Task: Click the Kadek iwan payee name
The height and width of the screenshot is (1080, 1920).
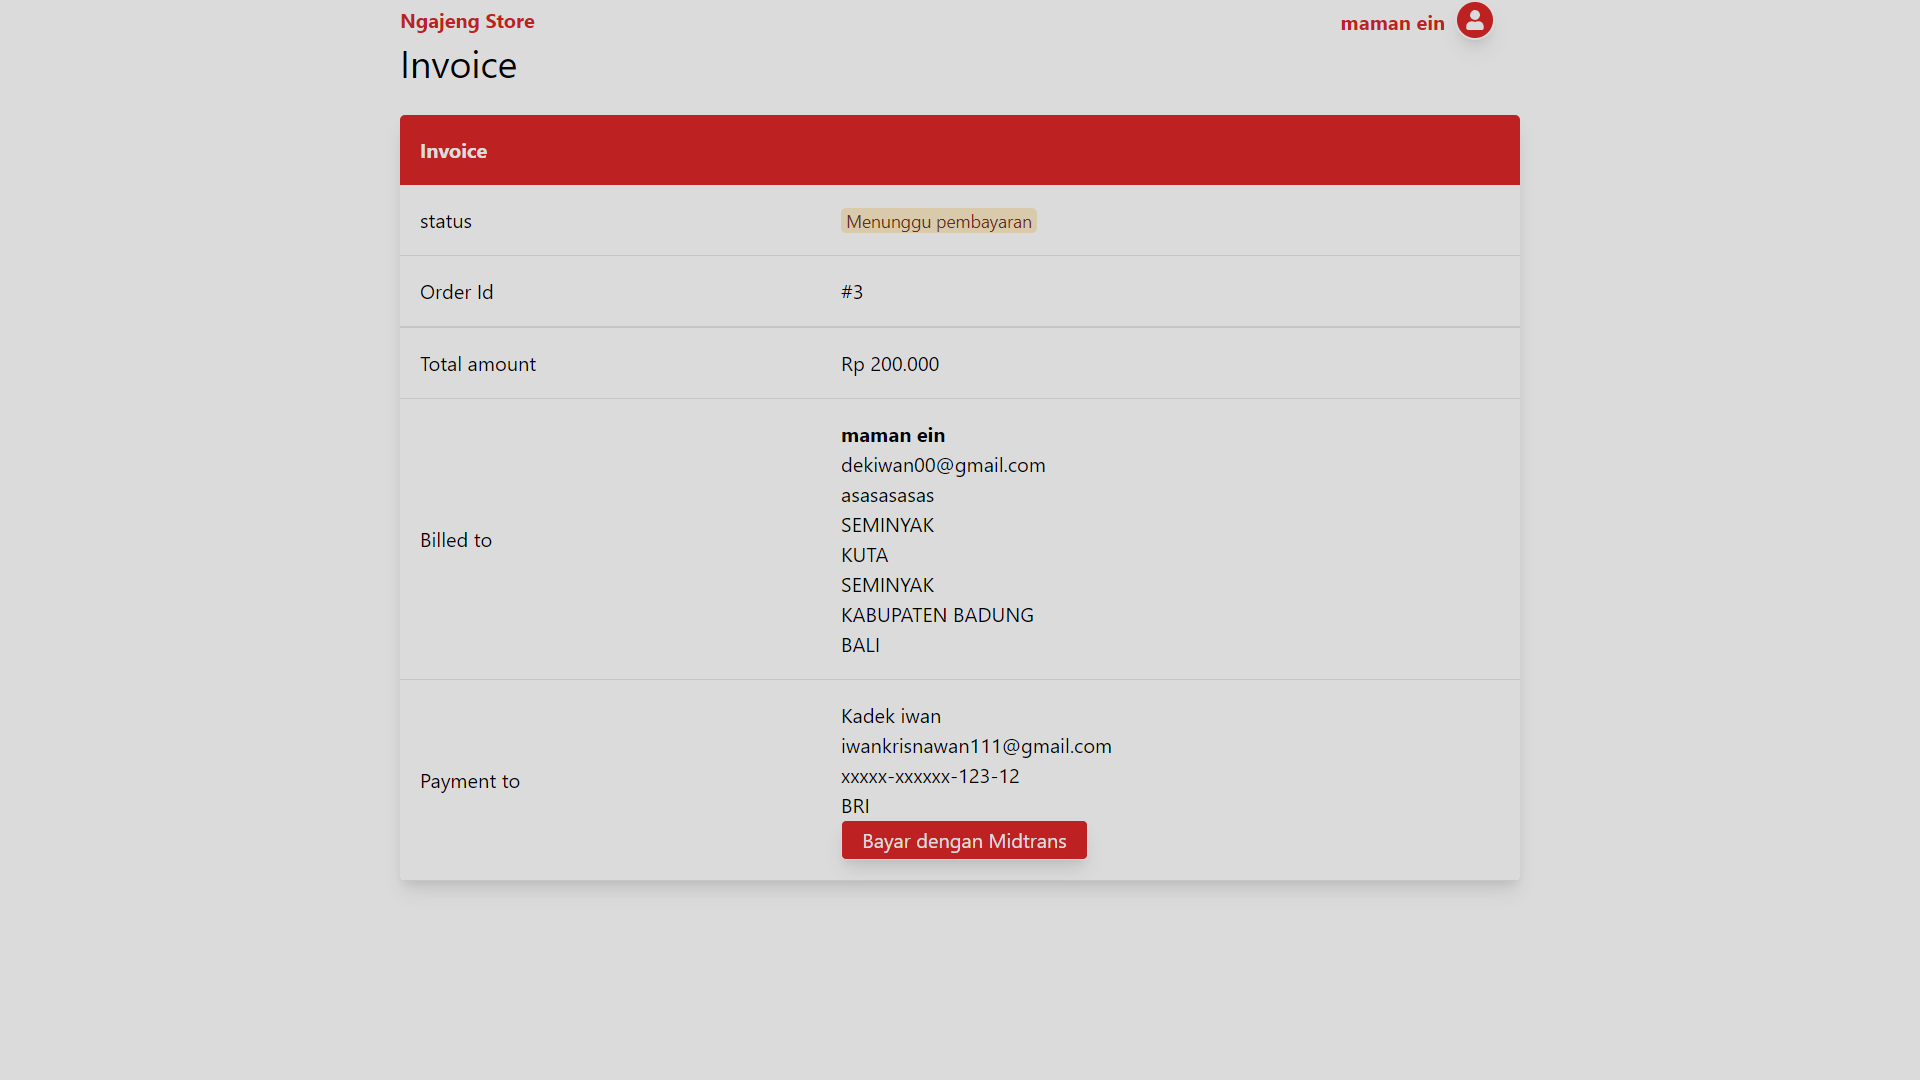Action: (890, 716)
